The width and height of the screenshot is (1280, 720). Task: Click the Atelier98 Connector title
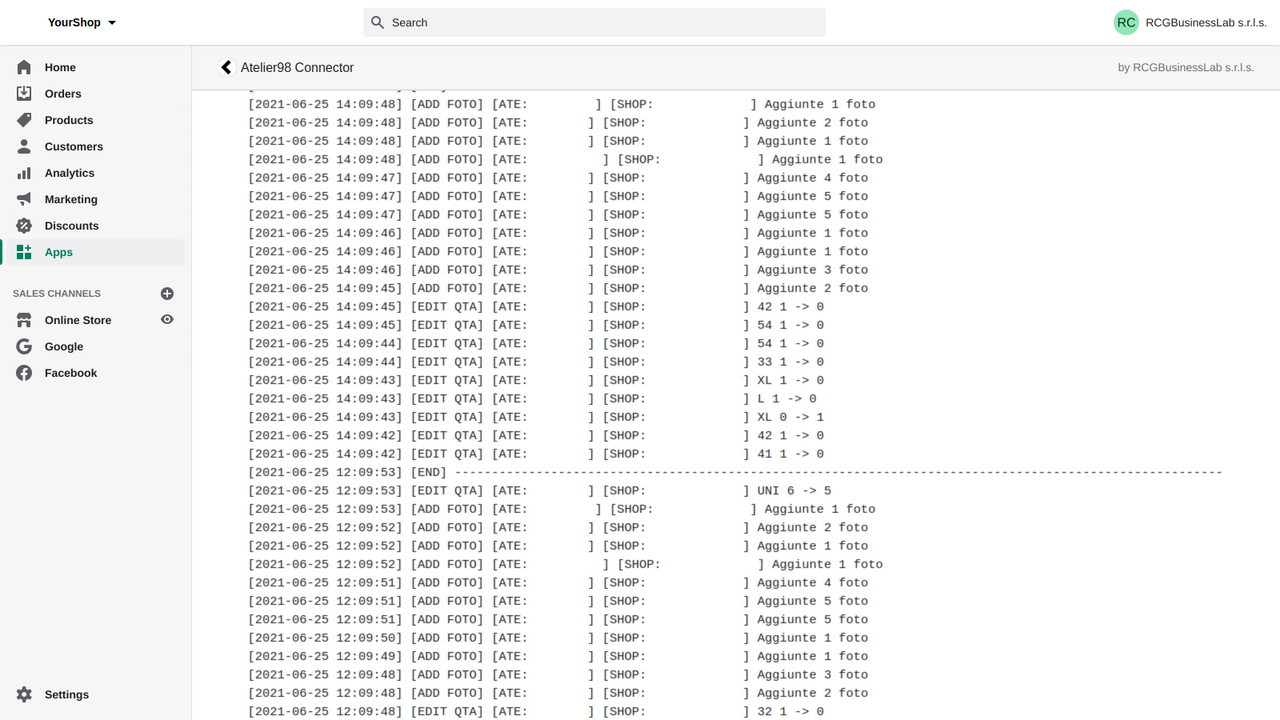click(x=297, y=67)
